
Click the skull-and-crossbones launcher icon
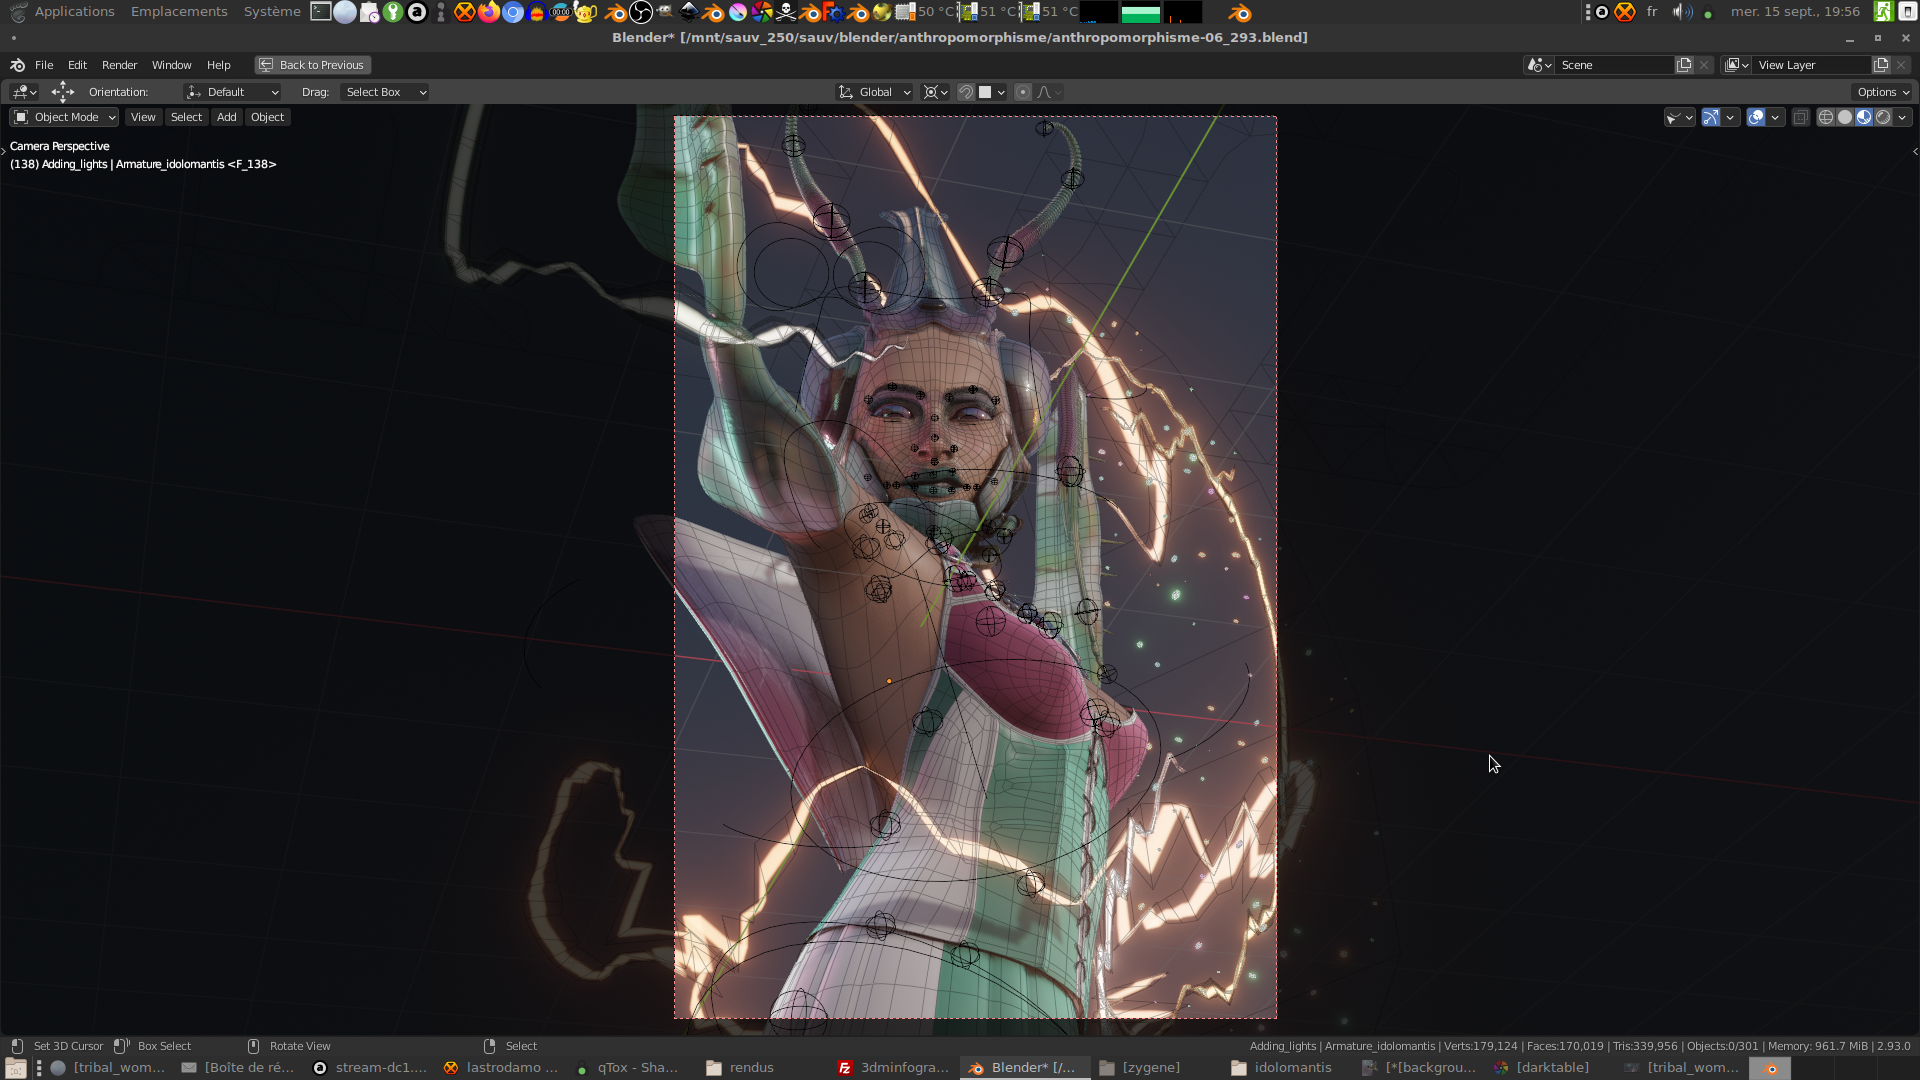click(786, 12)
